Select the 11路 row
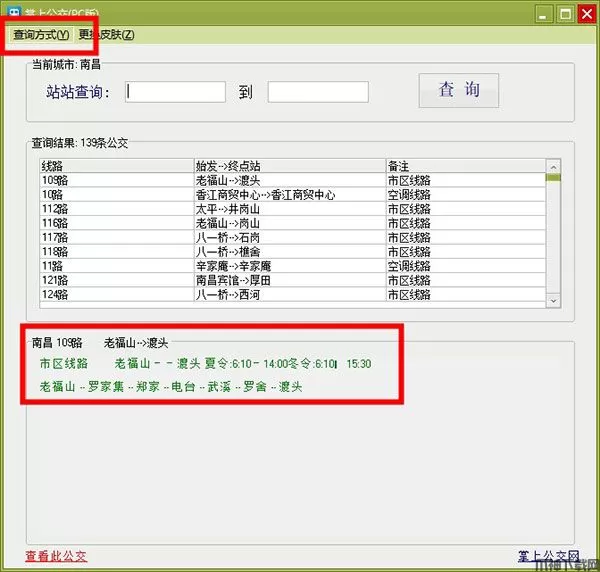The image size is (600, 572). [293, 266]
